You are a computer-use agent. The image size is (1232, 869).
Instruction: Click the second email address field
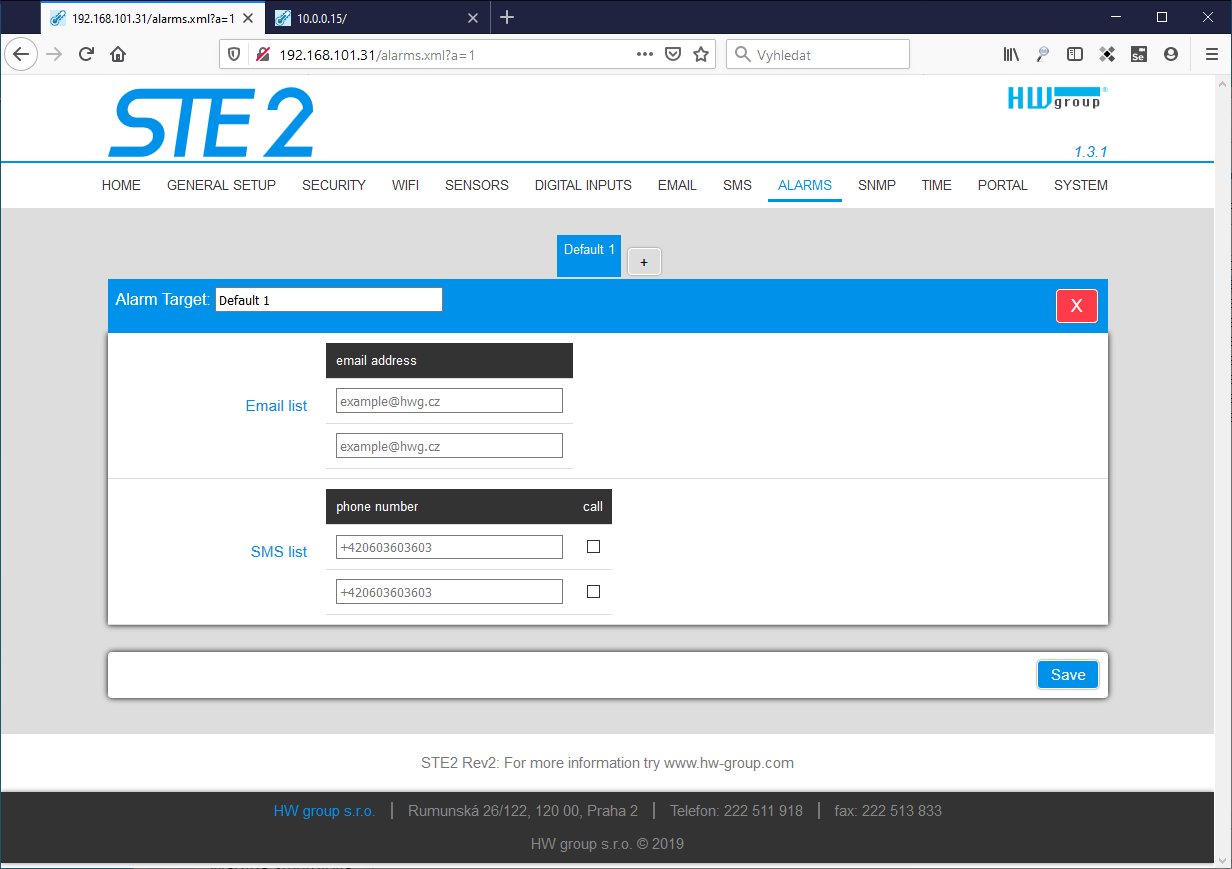449,446
